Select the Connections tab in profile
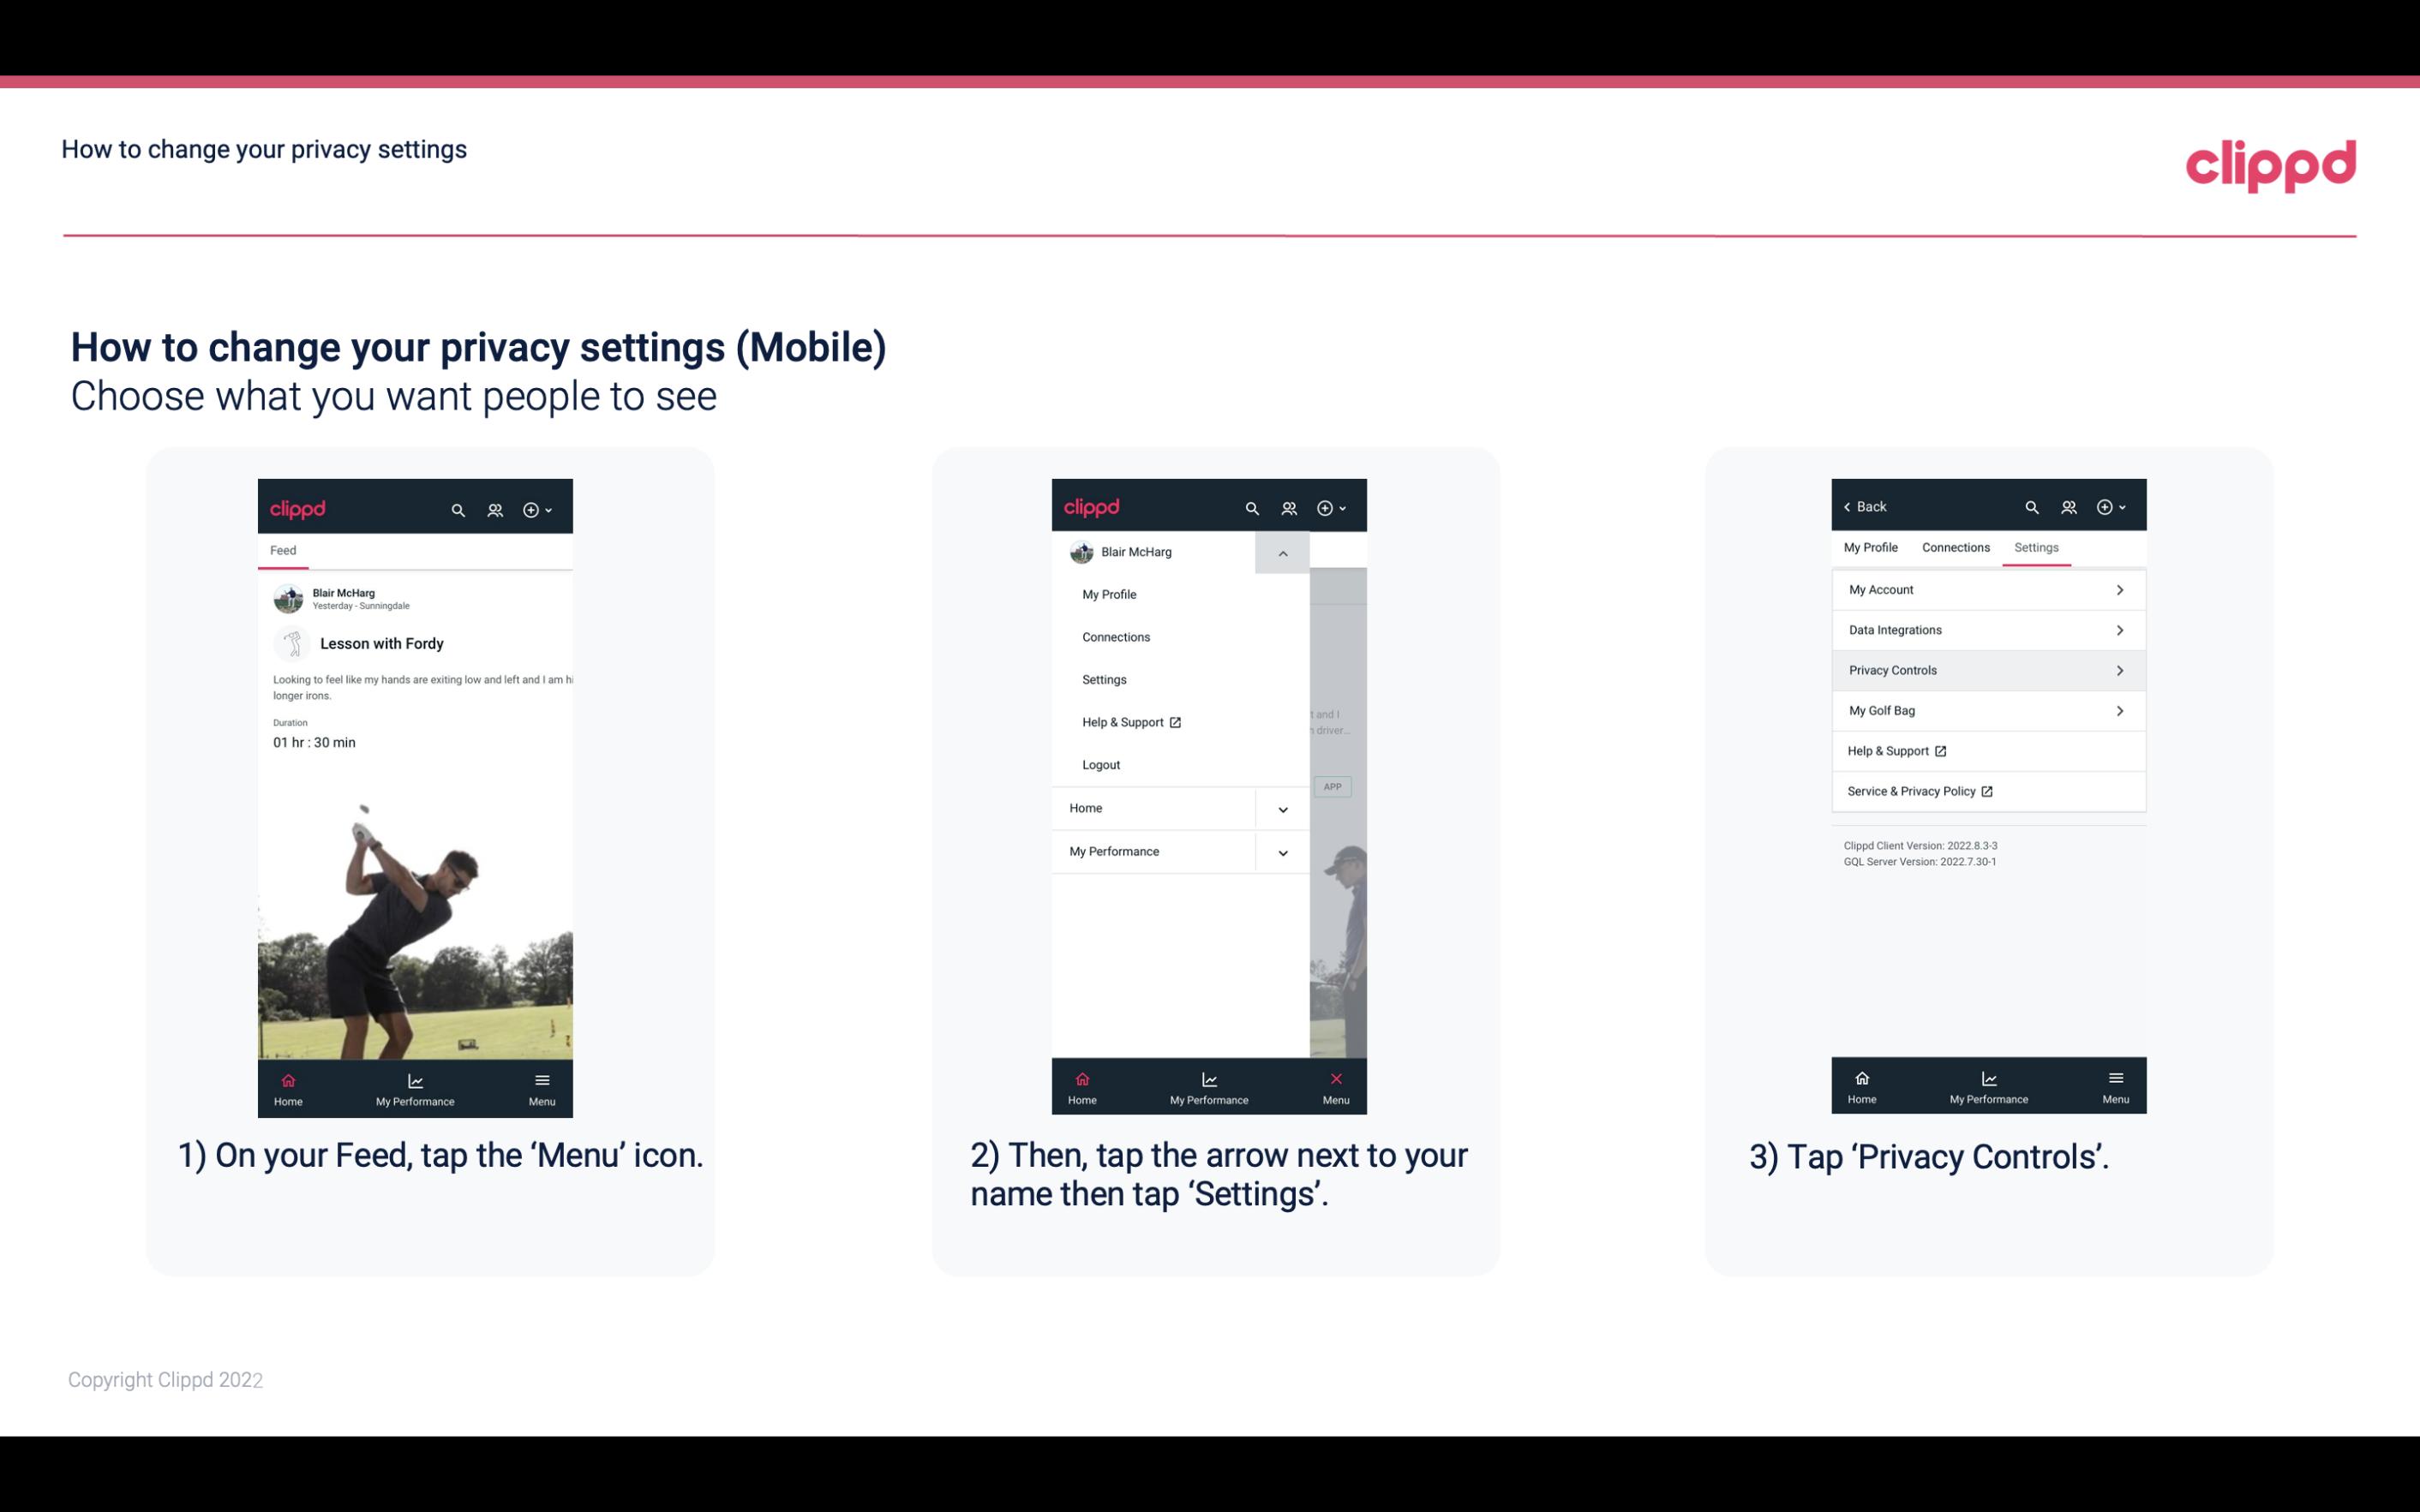The width and height of the screenshot is (2420, 1512). tap(1955, 547)
